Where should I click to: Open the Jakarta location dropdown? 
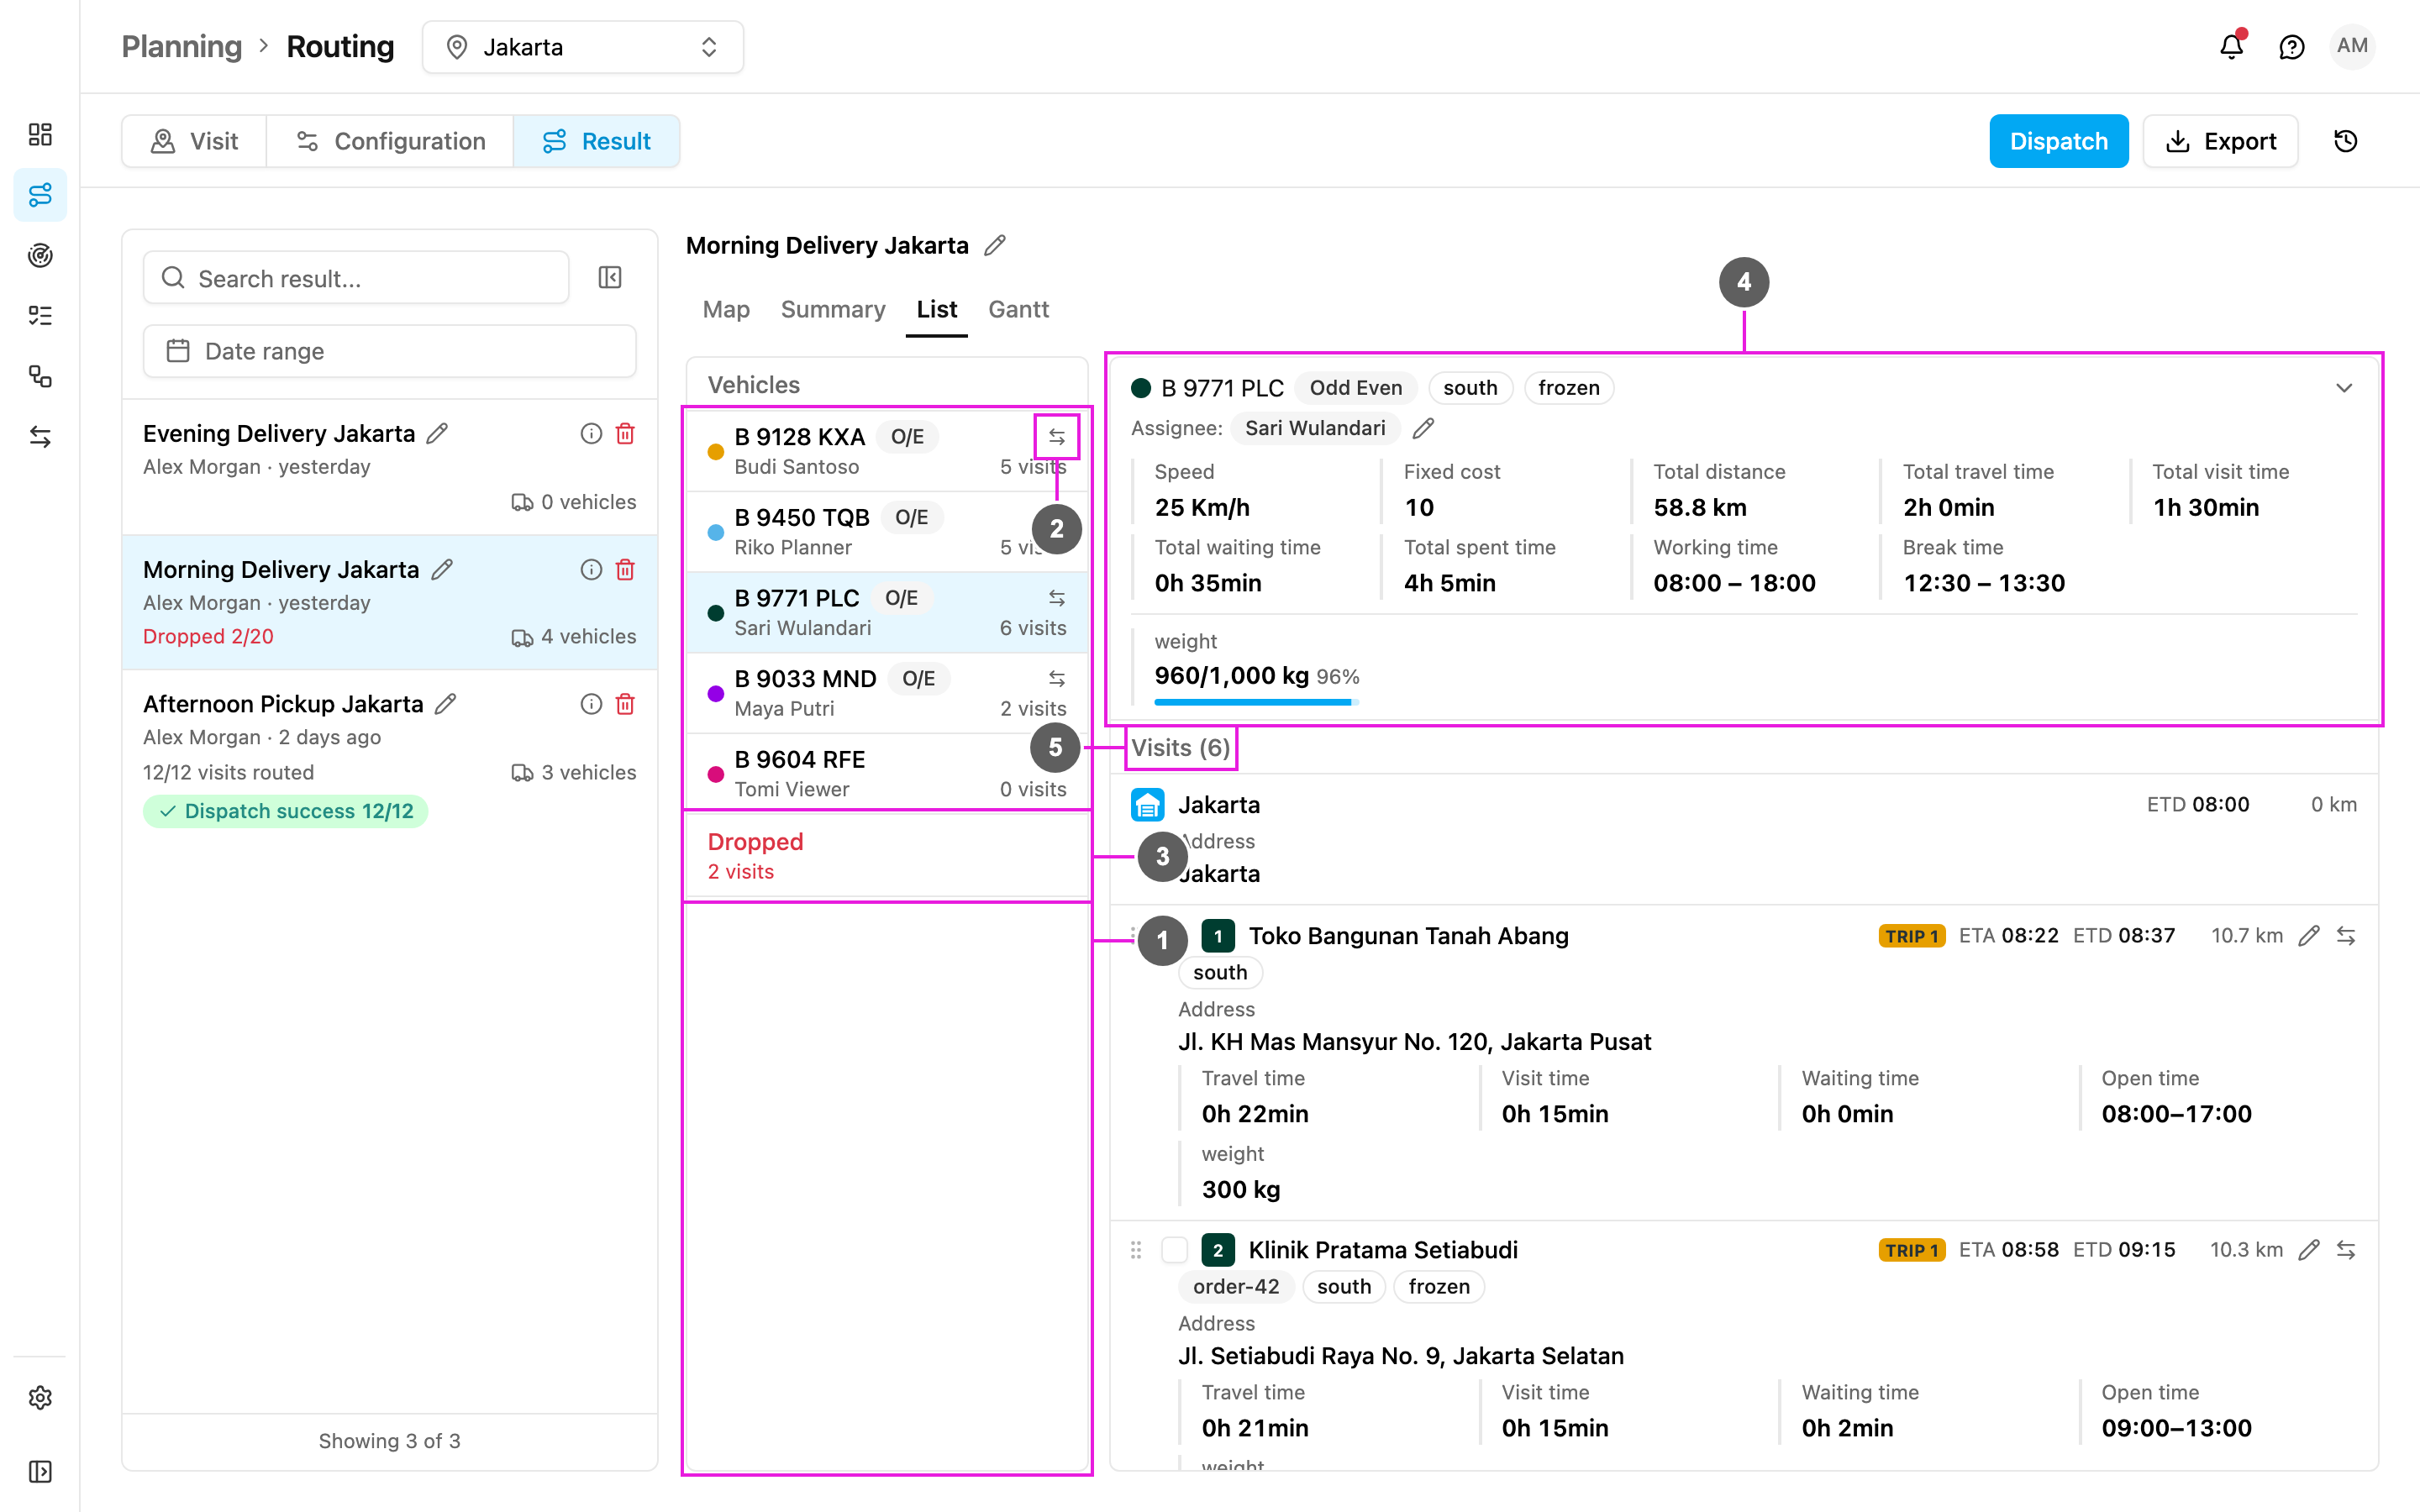[583, 47]
